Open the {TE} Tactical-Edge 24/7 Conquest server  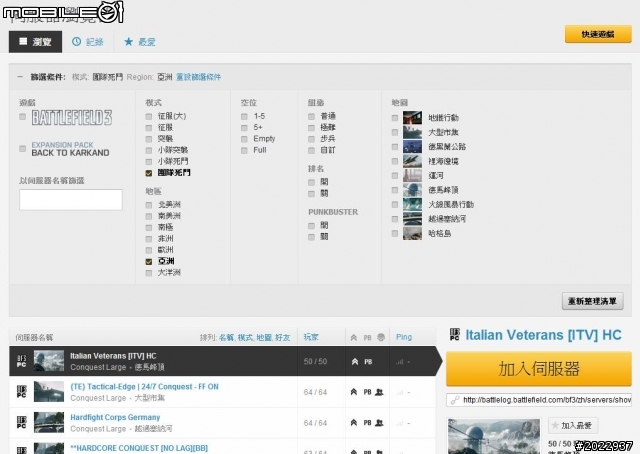[x=144, y=387]
